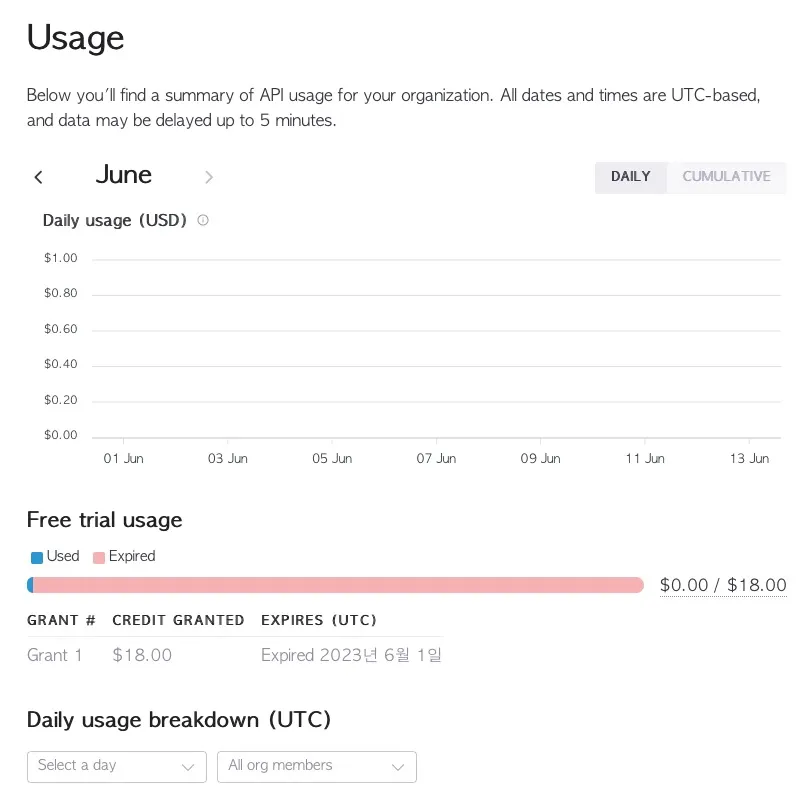This screenshot has height=802, width=804.
Task: Click the 07 Jun chart axis label
Action: point(436,458)
